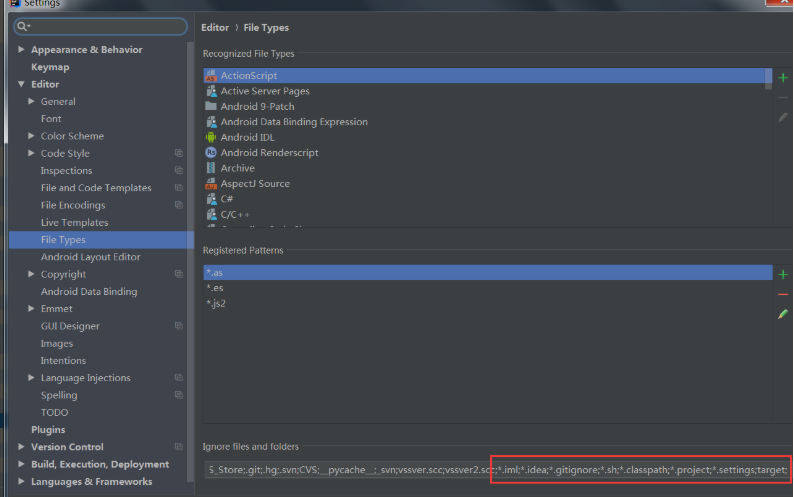Click project-level icon beside Spelling
The height and width of the screenshot is (497, 794).
coord(179,395)
